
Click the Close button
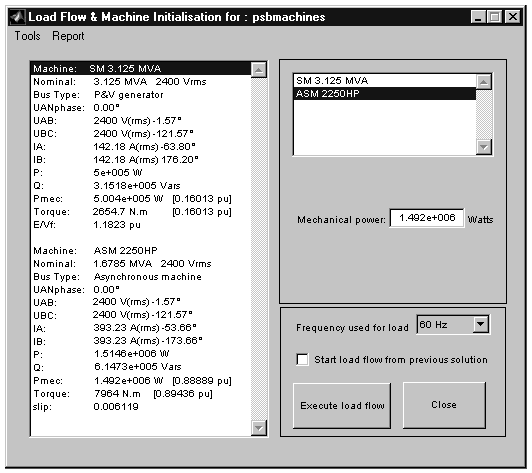pyautogui.click(x=444, y=405)
